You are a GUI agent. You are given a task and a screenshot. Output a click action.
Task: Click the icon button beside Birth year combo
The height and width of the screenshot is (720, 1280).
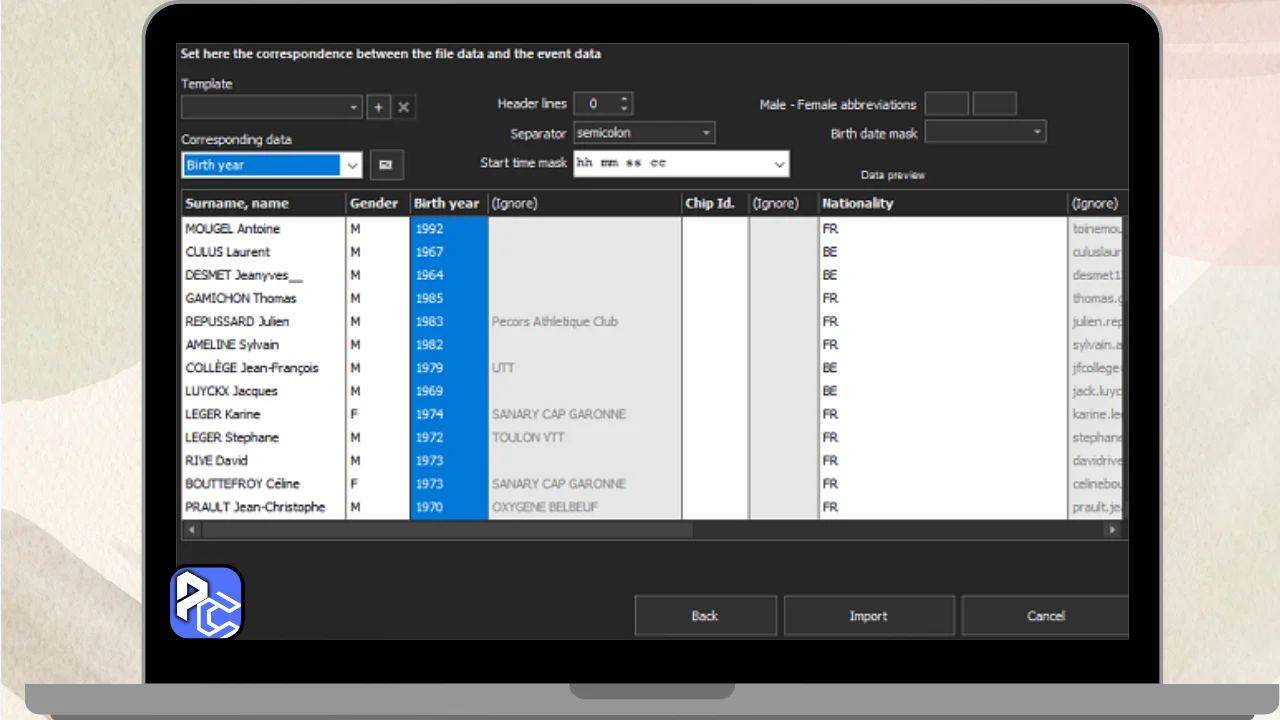coord(386,165)
